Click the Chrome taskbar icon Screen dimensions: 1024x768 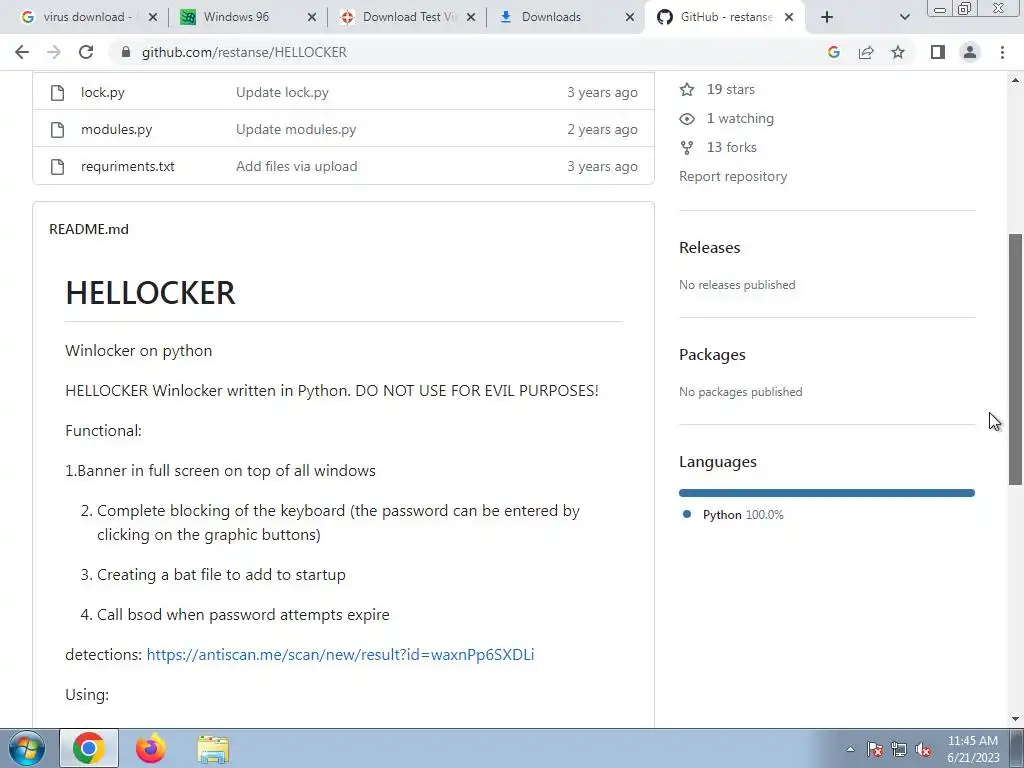coord(89,748)
